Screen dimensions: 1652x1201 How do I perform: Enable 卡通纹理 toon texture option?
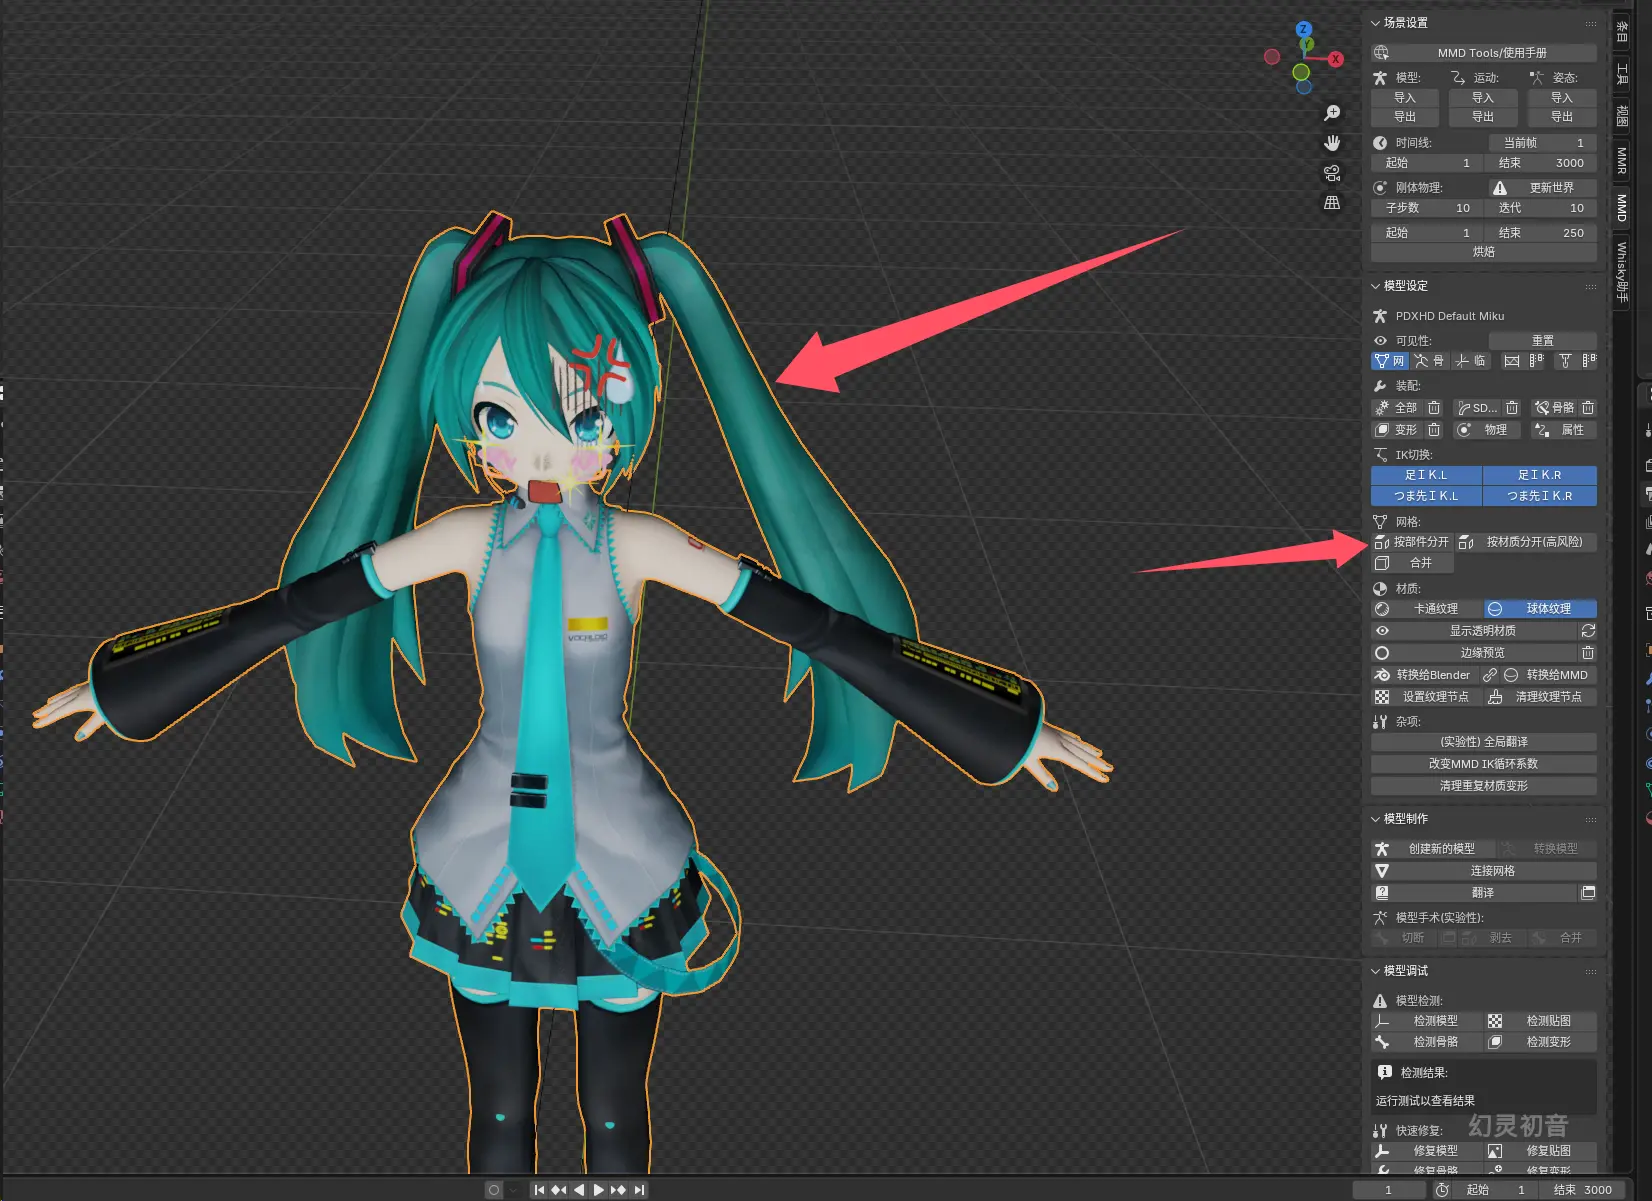[1426, 609]
